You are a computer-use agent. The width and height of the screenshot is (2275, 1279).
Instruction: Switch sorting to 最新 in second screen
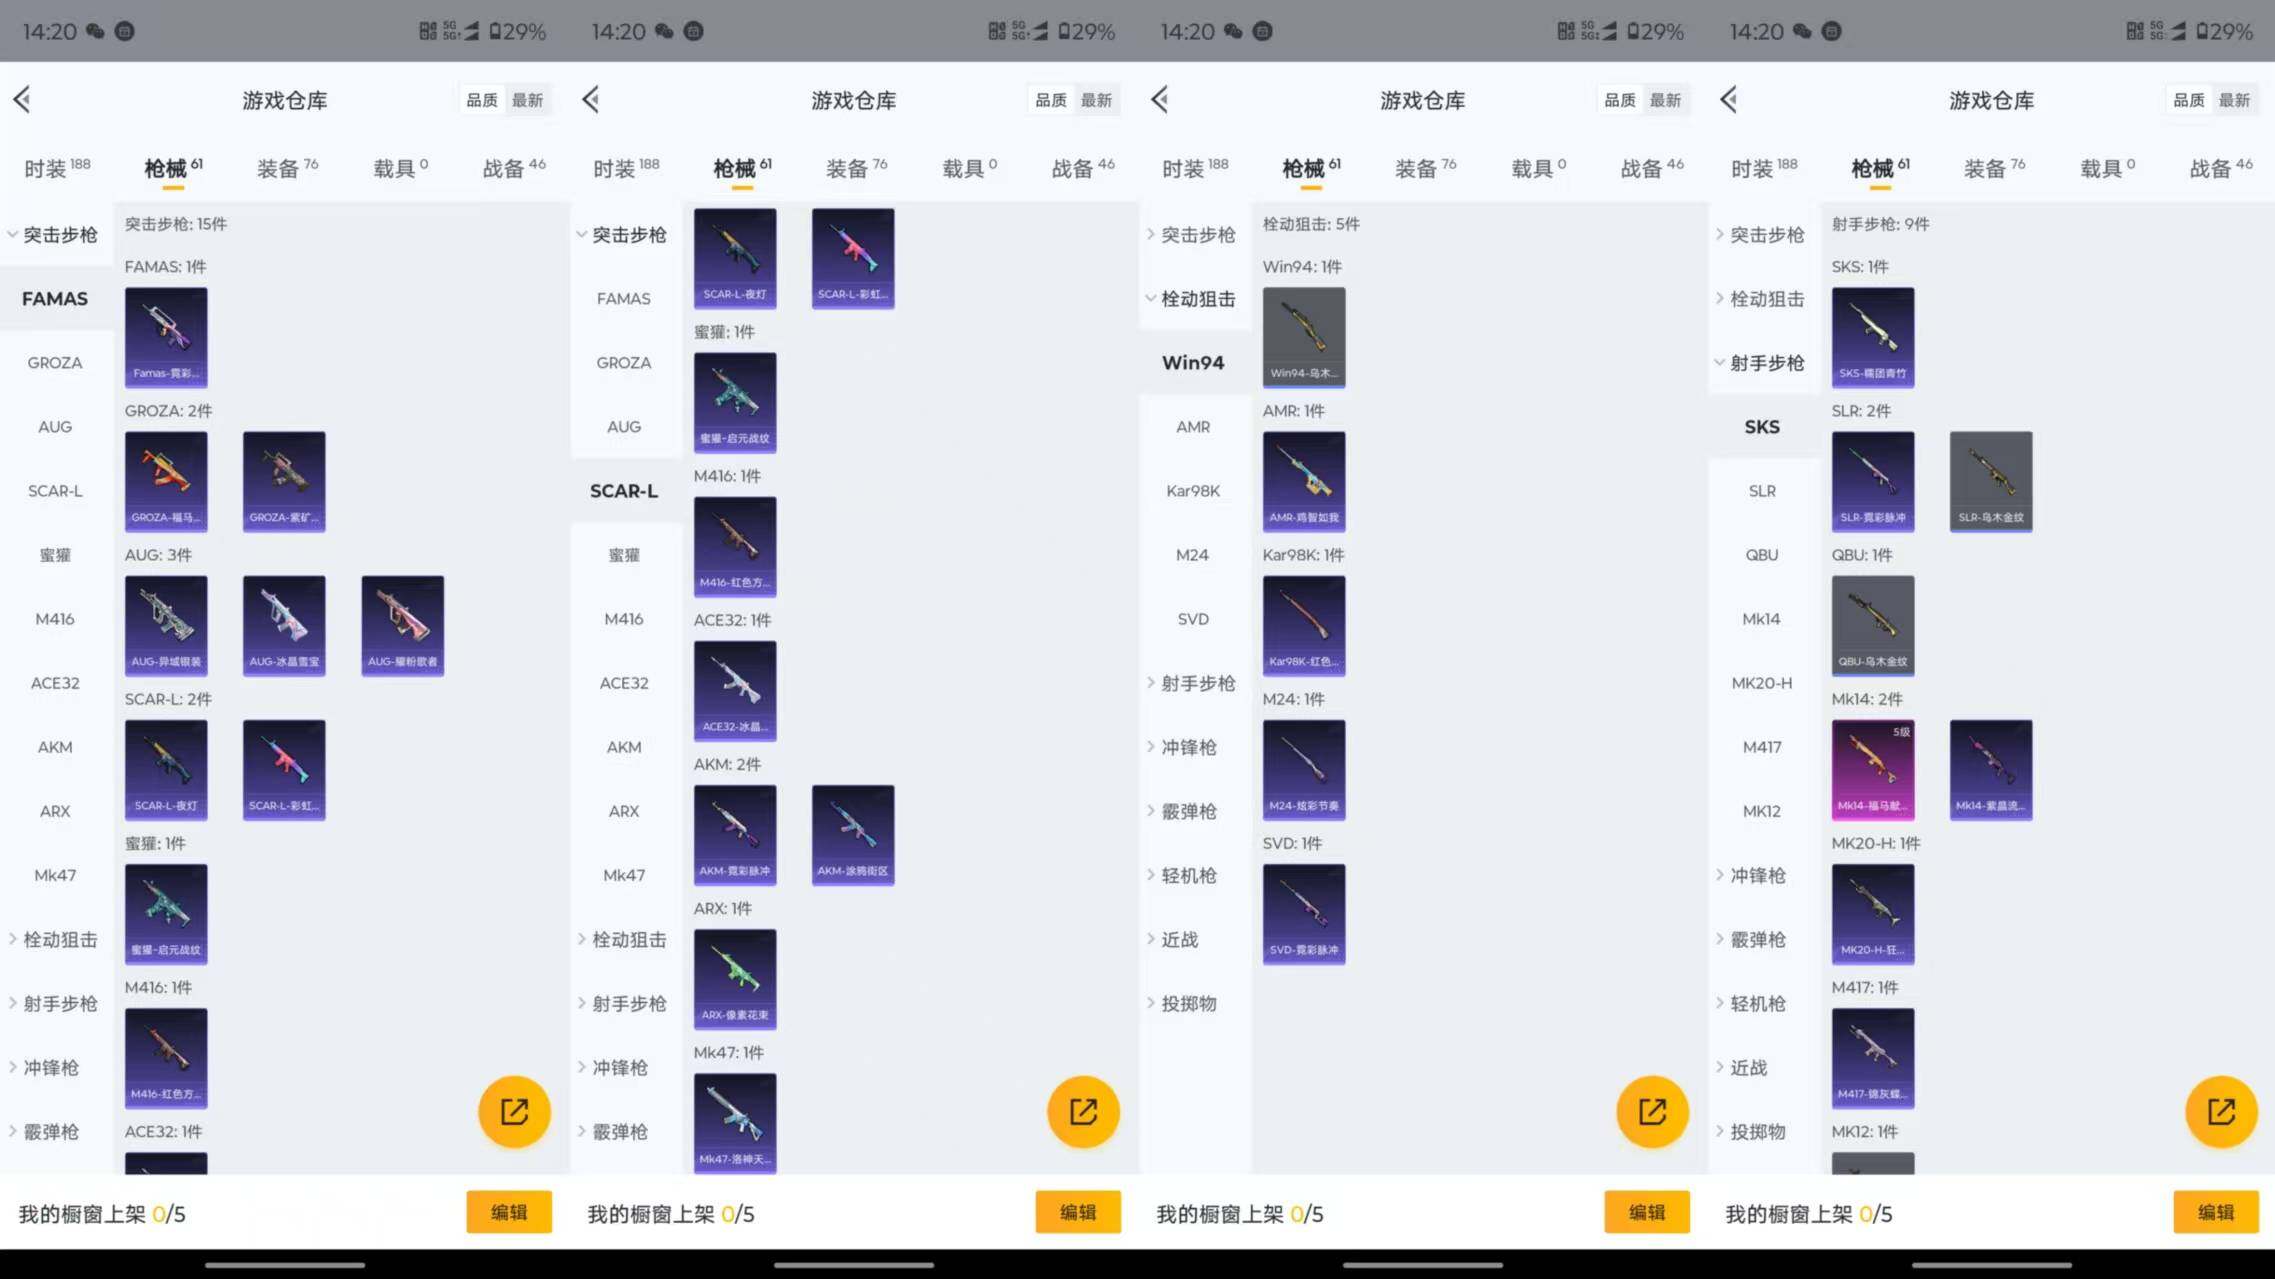(x=1097, y=100)
